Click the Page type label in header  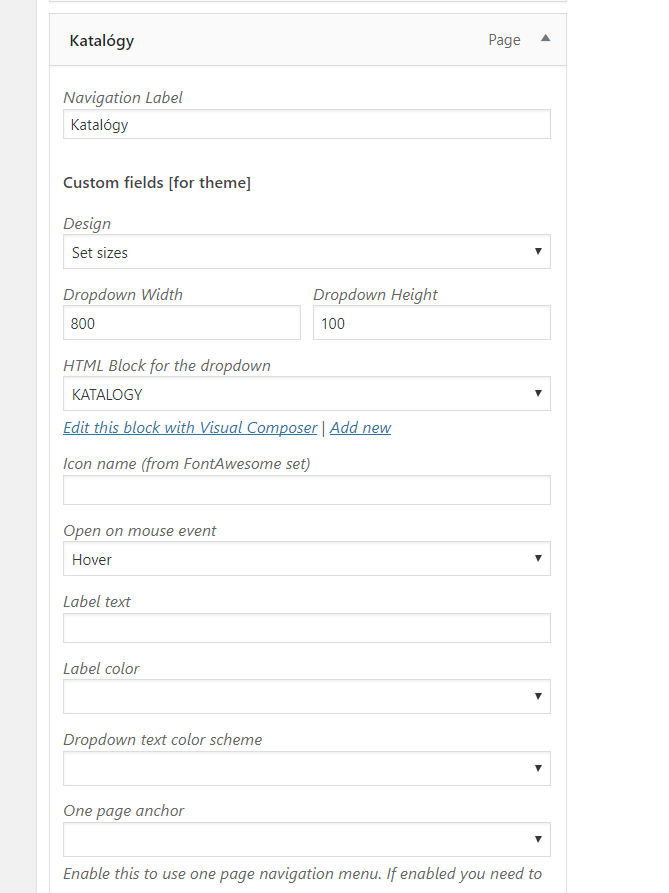[x=504, y=40]
